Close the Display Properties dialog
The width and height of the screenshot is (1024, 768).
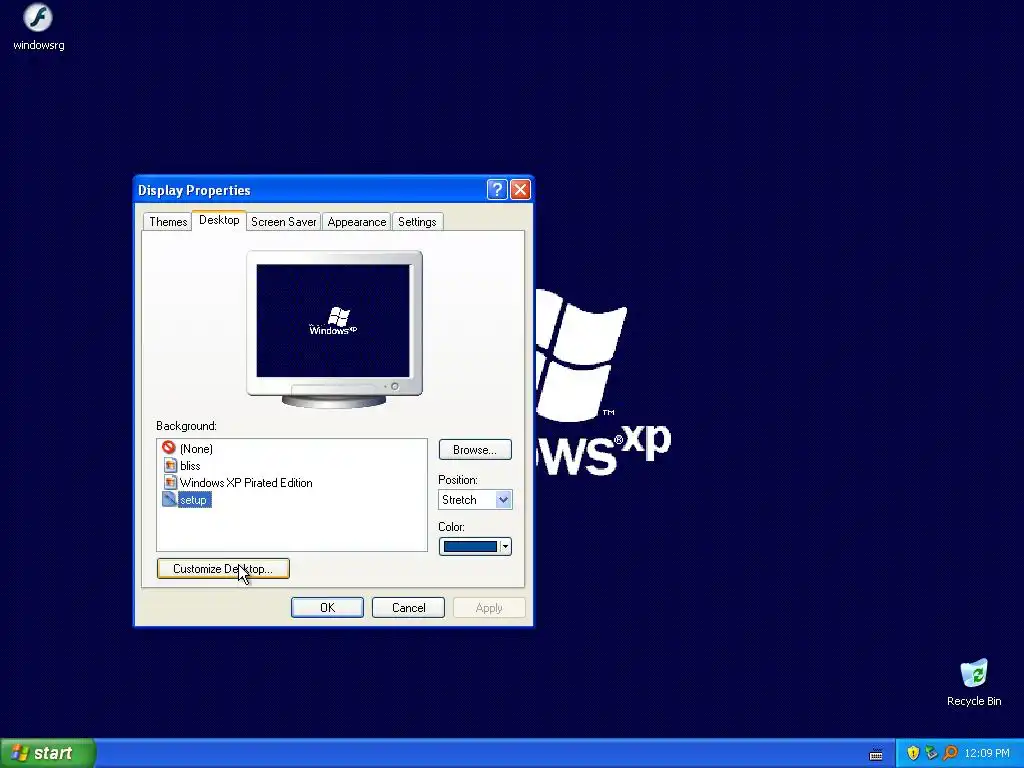520,190
